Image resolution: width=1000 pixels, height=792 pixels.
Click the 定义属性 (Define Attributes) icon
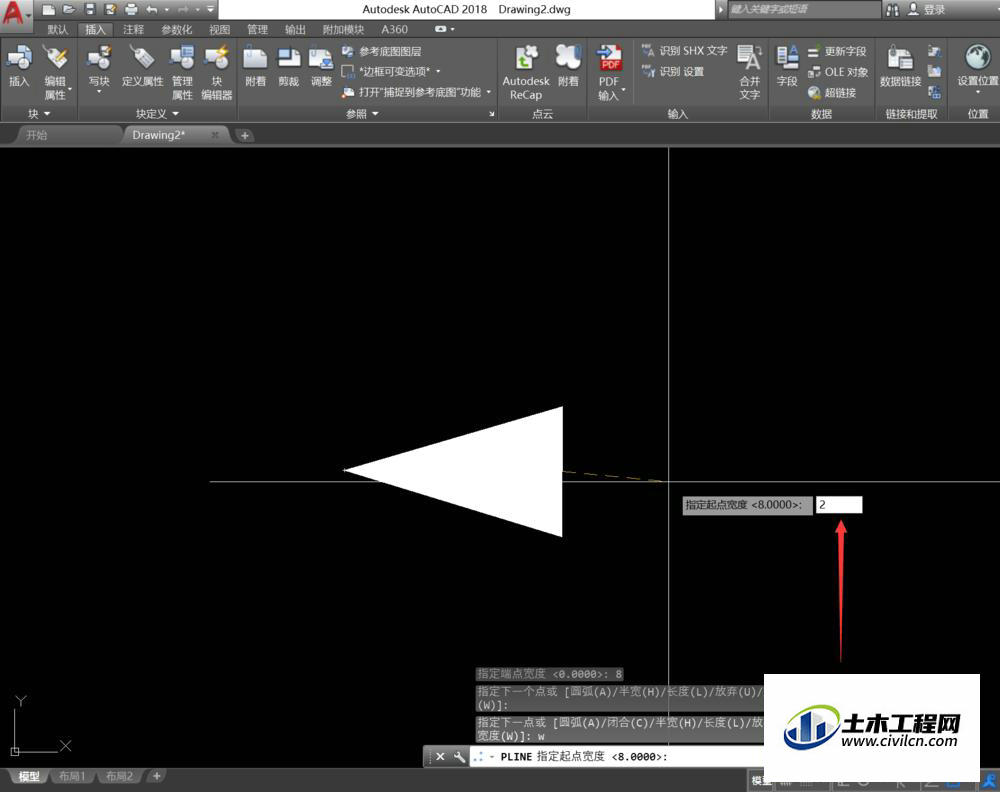(142, 66)
